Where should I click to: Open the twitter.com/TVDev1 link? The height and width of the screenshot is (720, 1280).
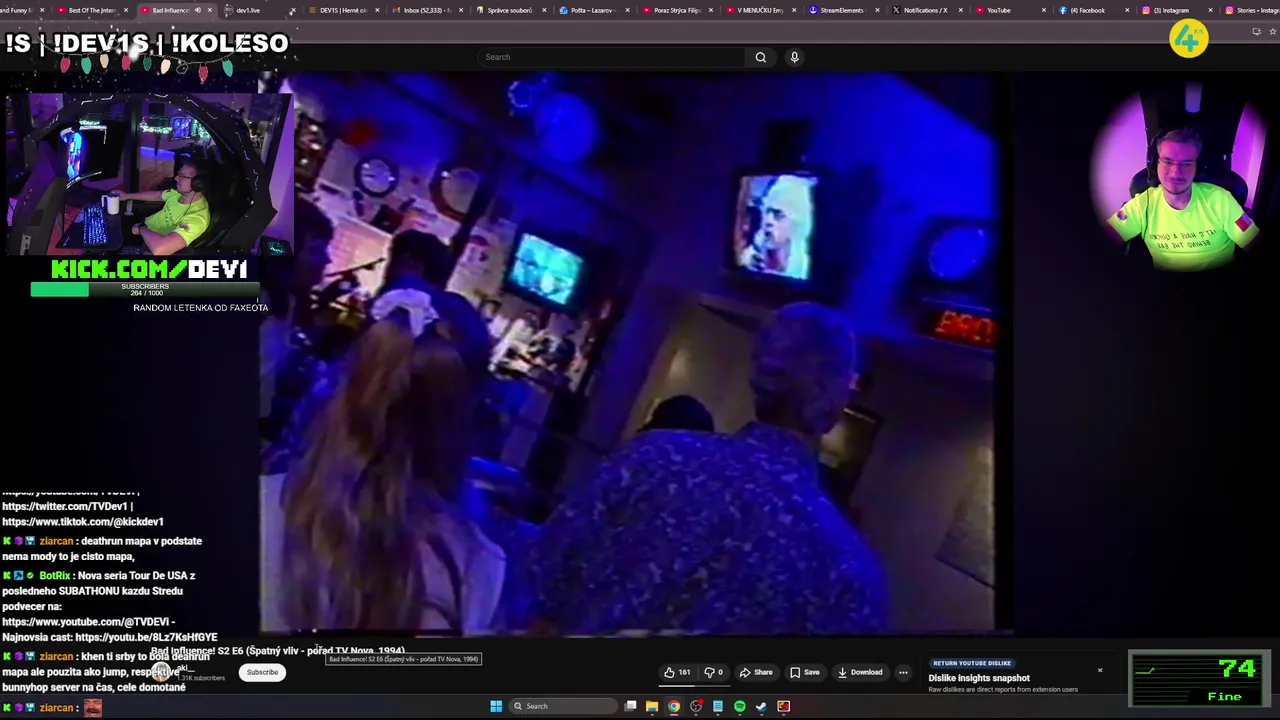(64, 507)
